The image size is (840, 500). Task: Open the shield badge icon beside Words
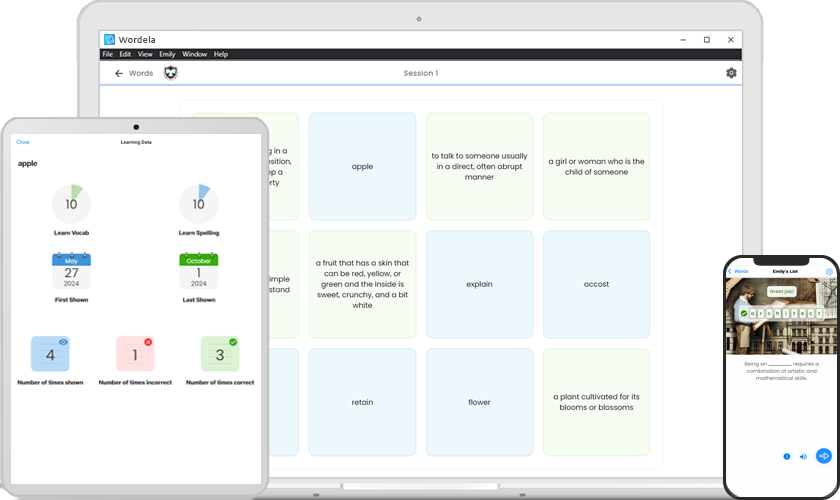pyautogui.click(x=170, y=73)
